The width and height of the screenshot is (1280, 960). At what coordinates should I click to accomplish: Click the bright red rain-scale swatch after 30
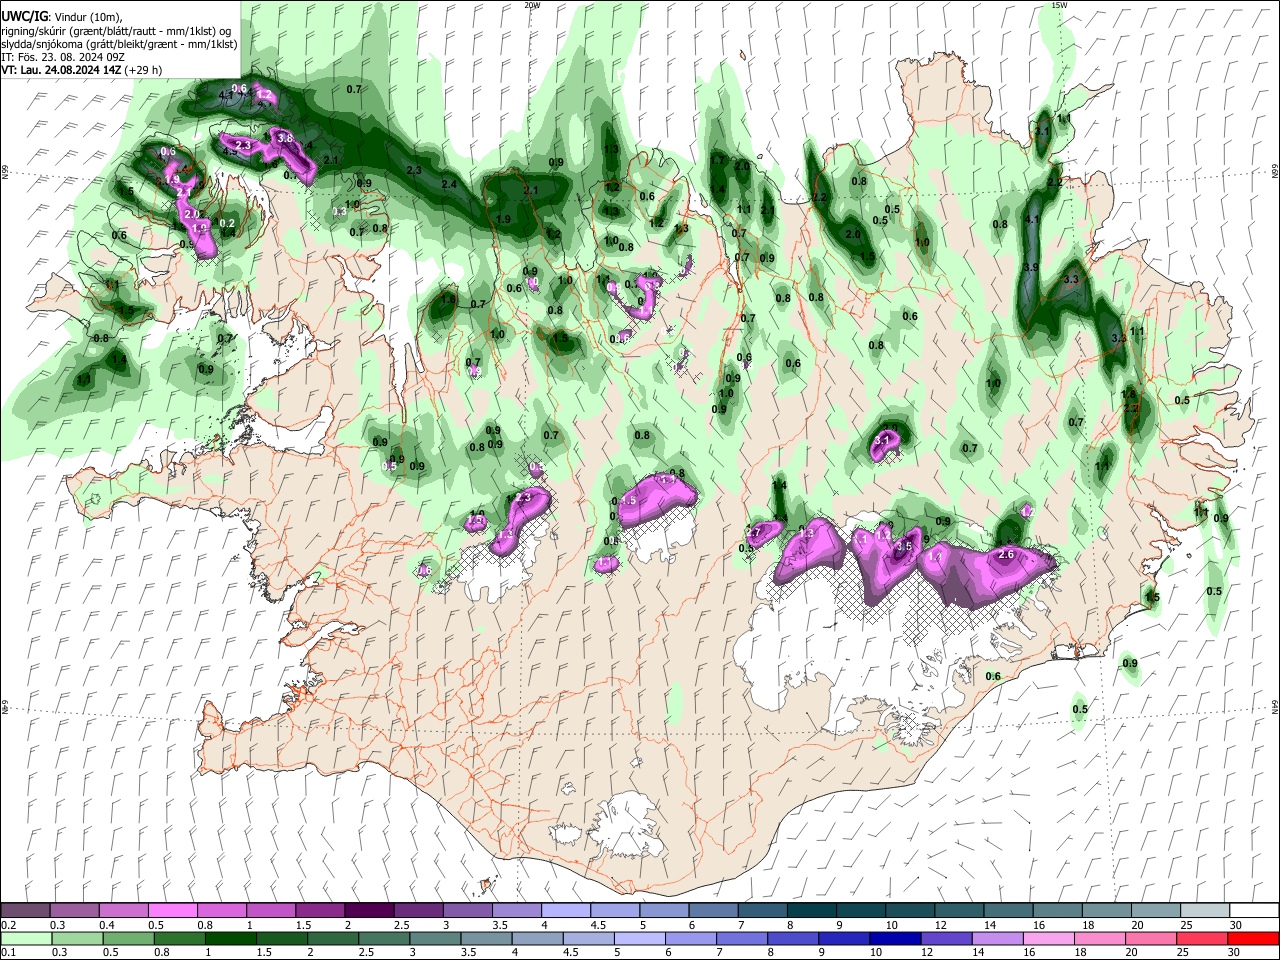coord(1253,938)
